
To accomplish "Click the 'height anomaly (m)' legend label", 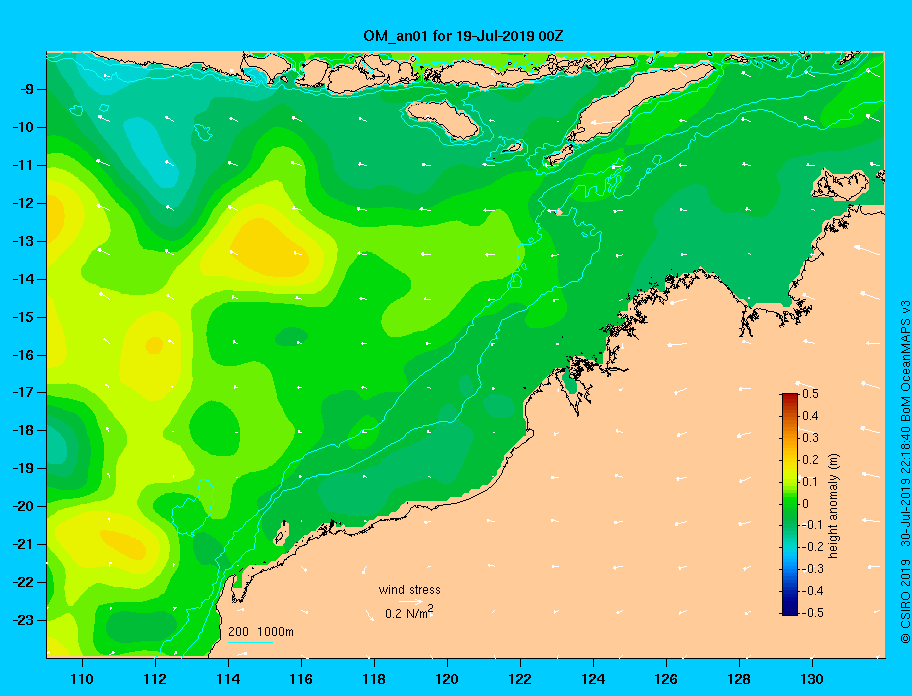I will tap(834, 506).
